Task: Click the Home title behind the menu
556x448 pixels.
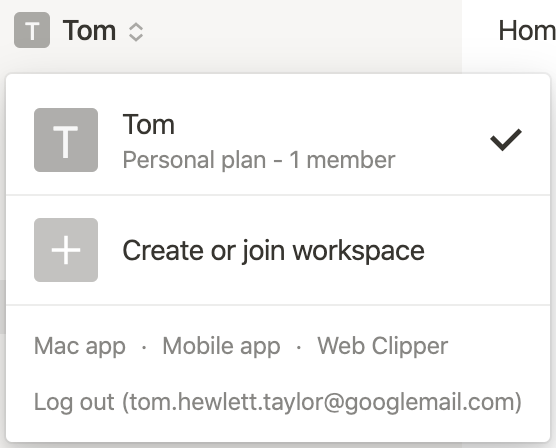Action: pos(527,31)
